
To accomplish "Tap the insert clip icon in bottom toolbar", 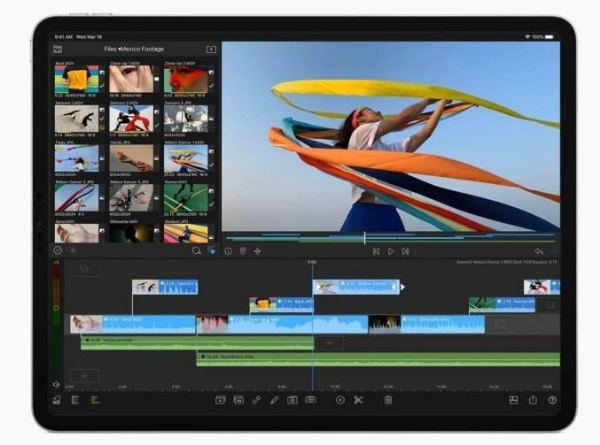I will tap(220, 400).
